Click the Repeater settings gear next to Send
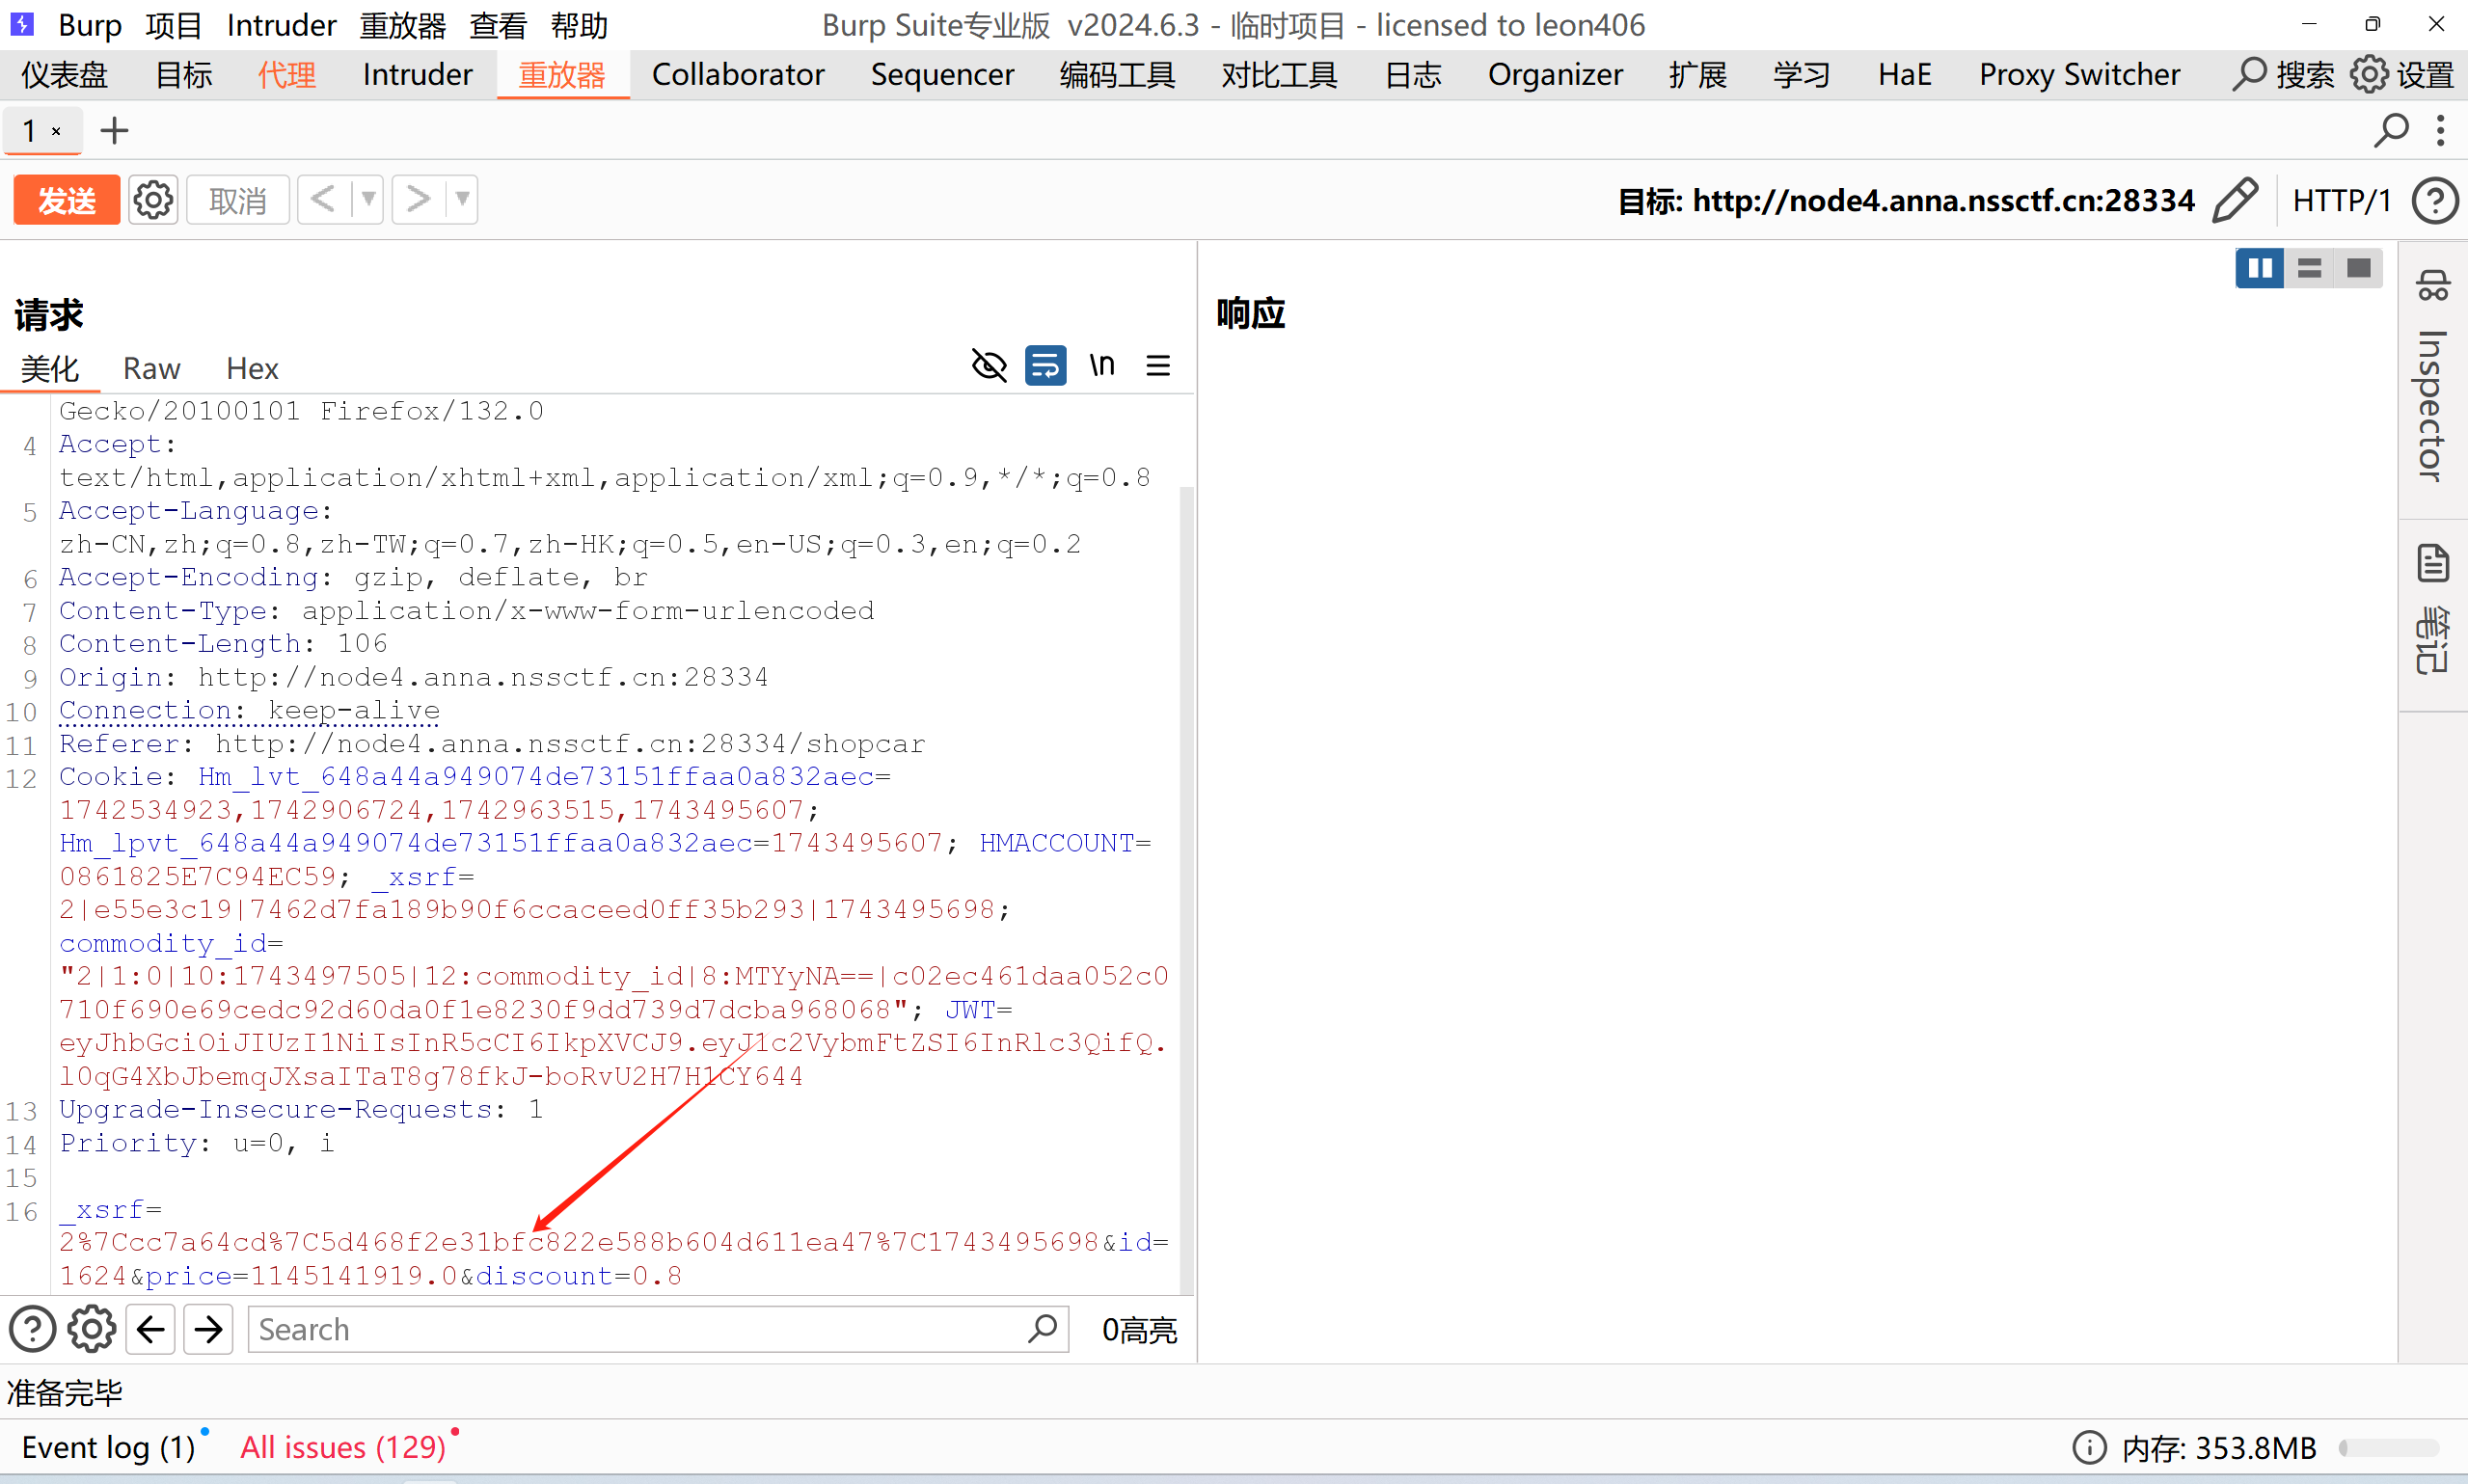2468x1484 pixels. pyautogui.click(x=153, y=201)
